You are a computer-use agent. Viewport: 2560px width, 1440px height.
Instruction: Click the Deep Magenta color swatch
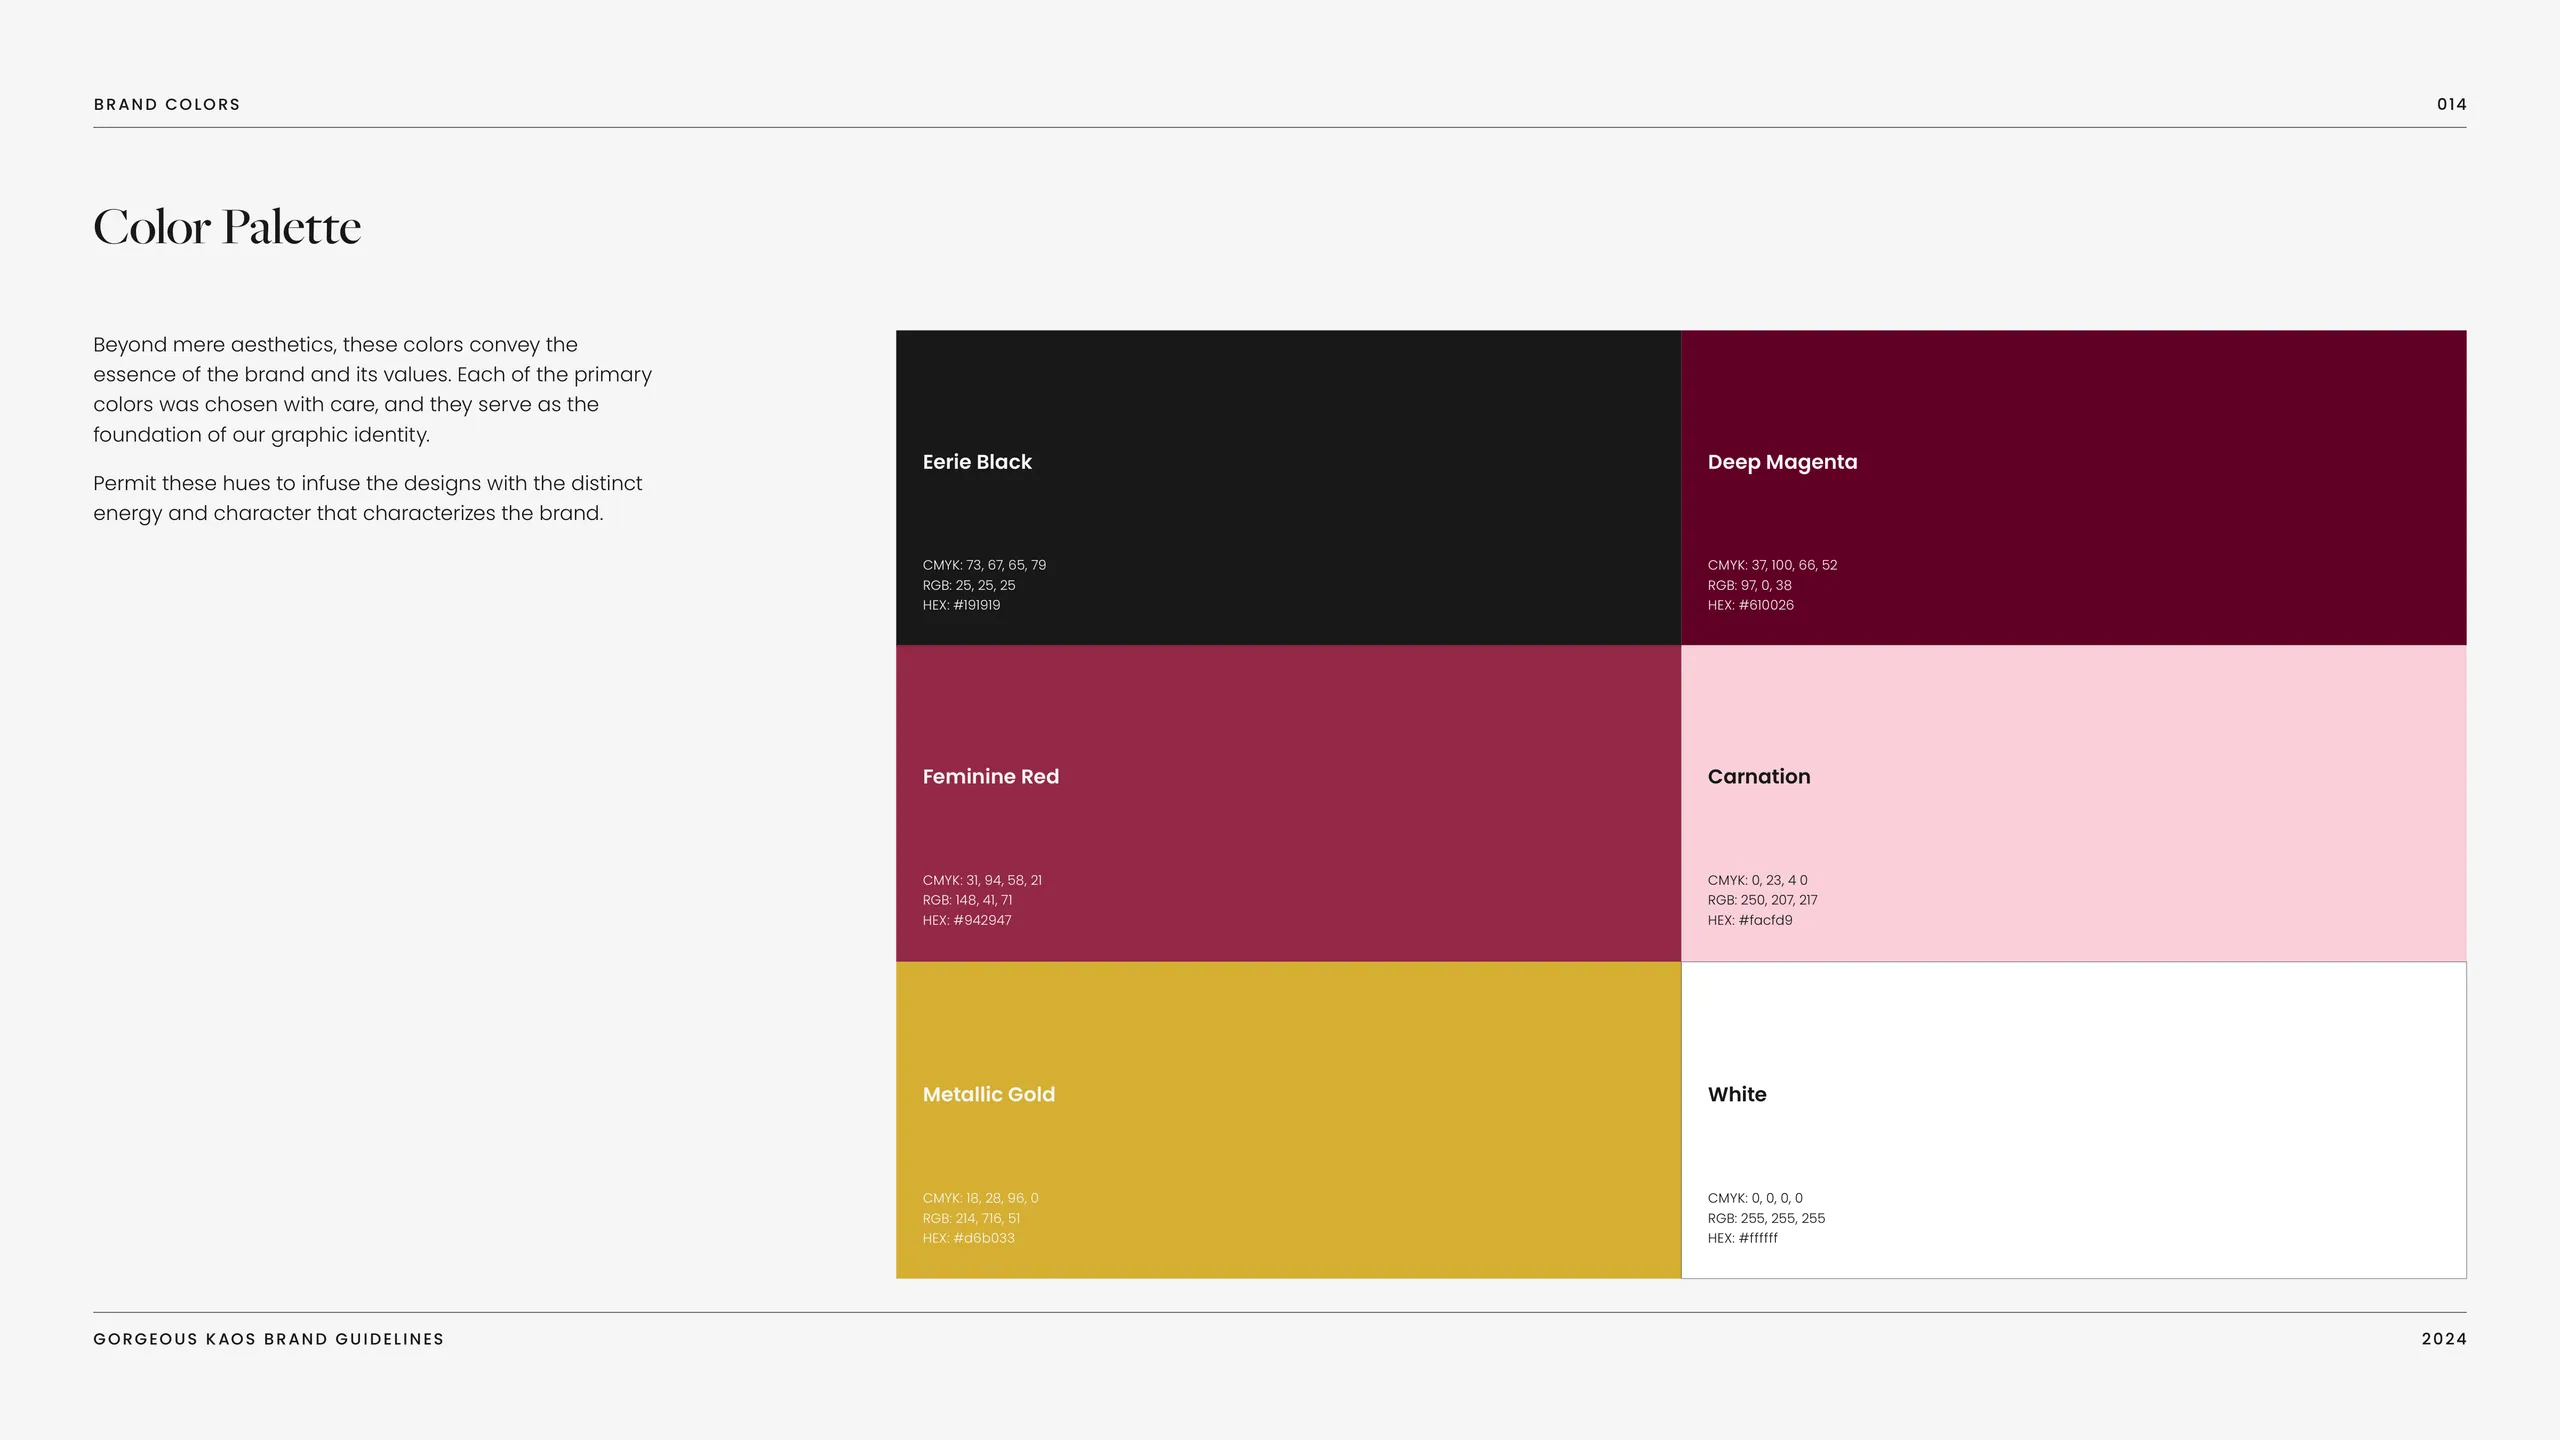coord(2074,488)
